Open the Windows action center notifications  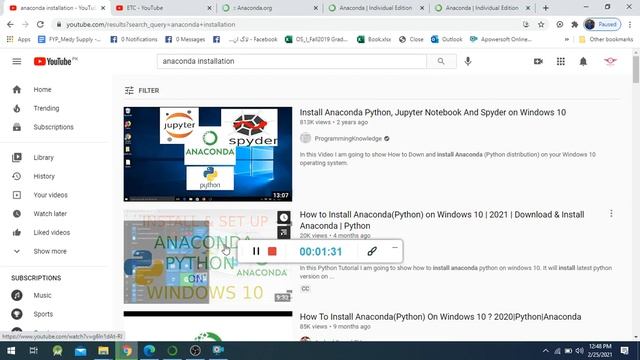[x=624, y=351]
